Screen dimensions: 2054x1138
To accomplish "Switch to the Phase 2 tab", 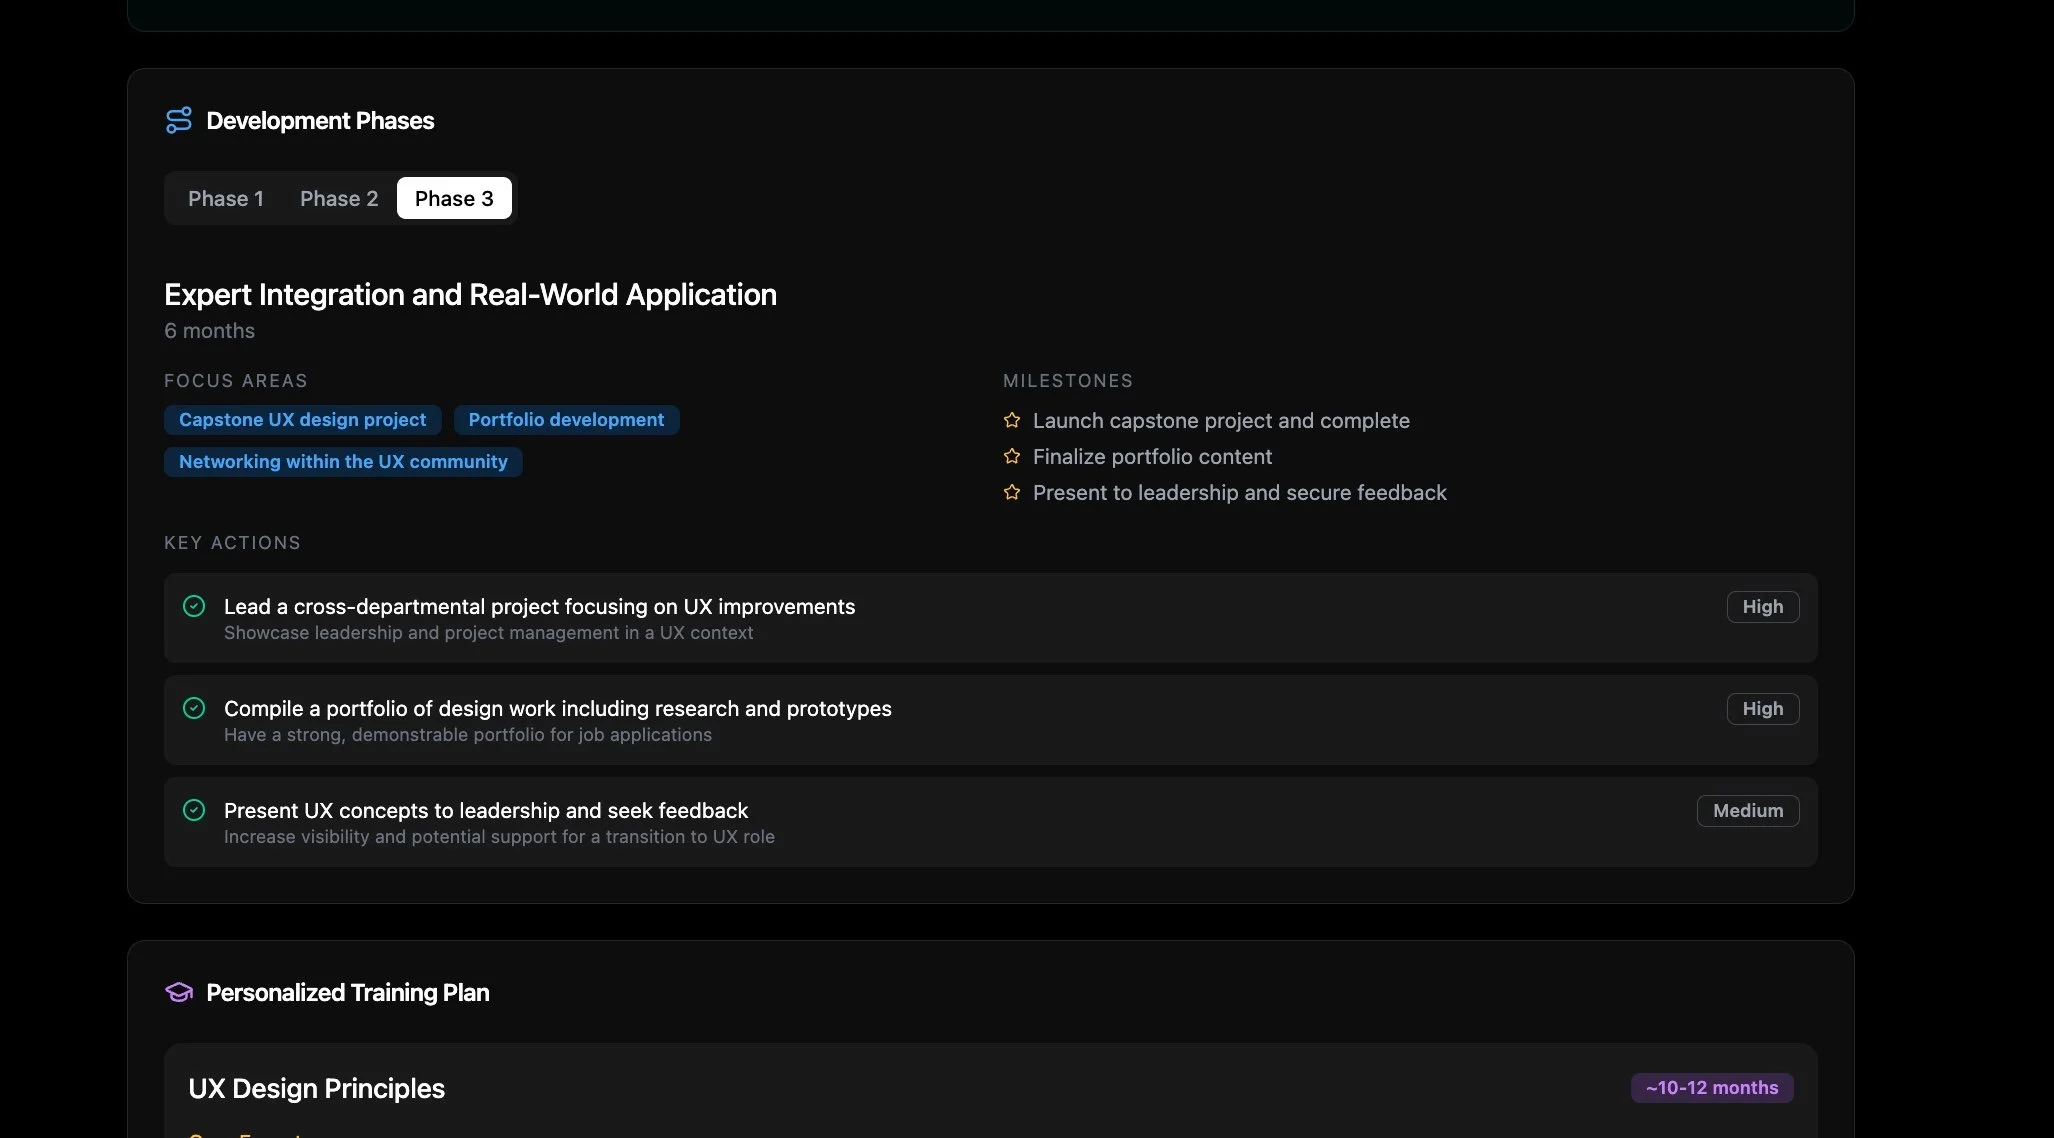I will (339, 198).
